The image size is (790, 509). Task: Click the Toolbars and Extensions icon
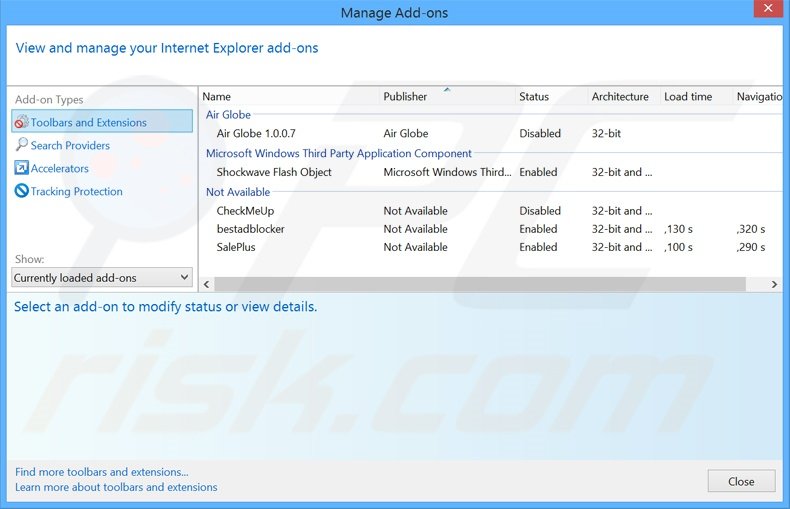(21, 122)
